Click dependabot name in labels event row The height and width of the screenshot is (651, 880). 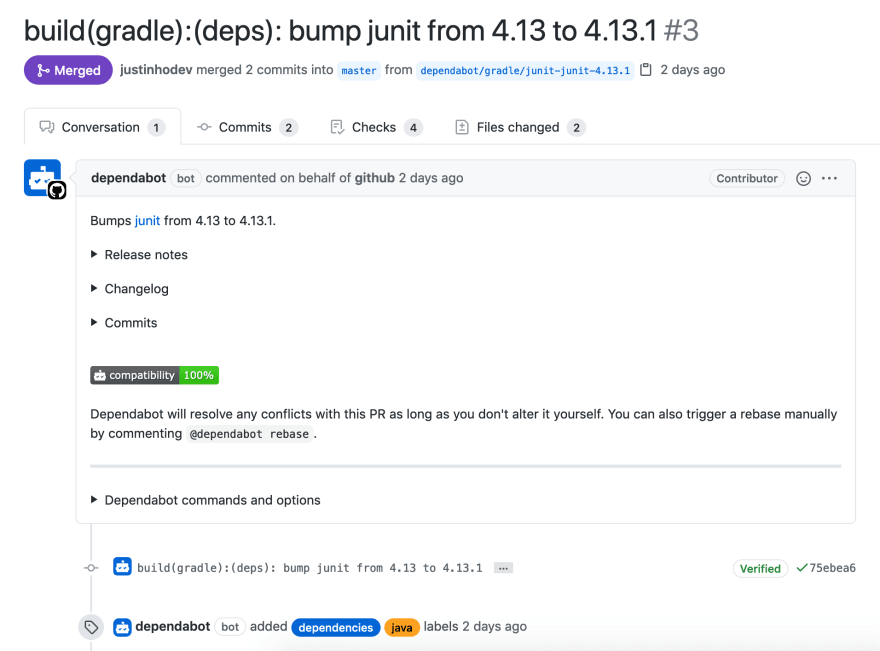click(173, 626)
